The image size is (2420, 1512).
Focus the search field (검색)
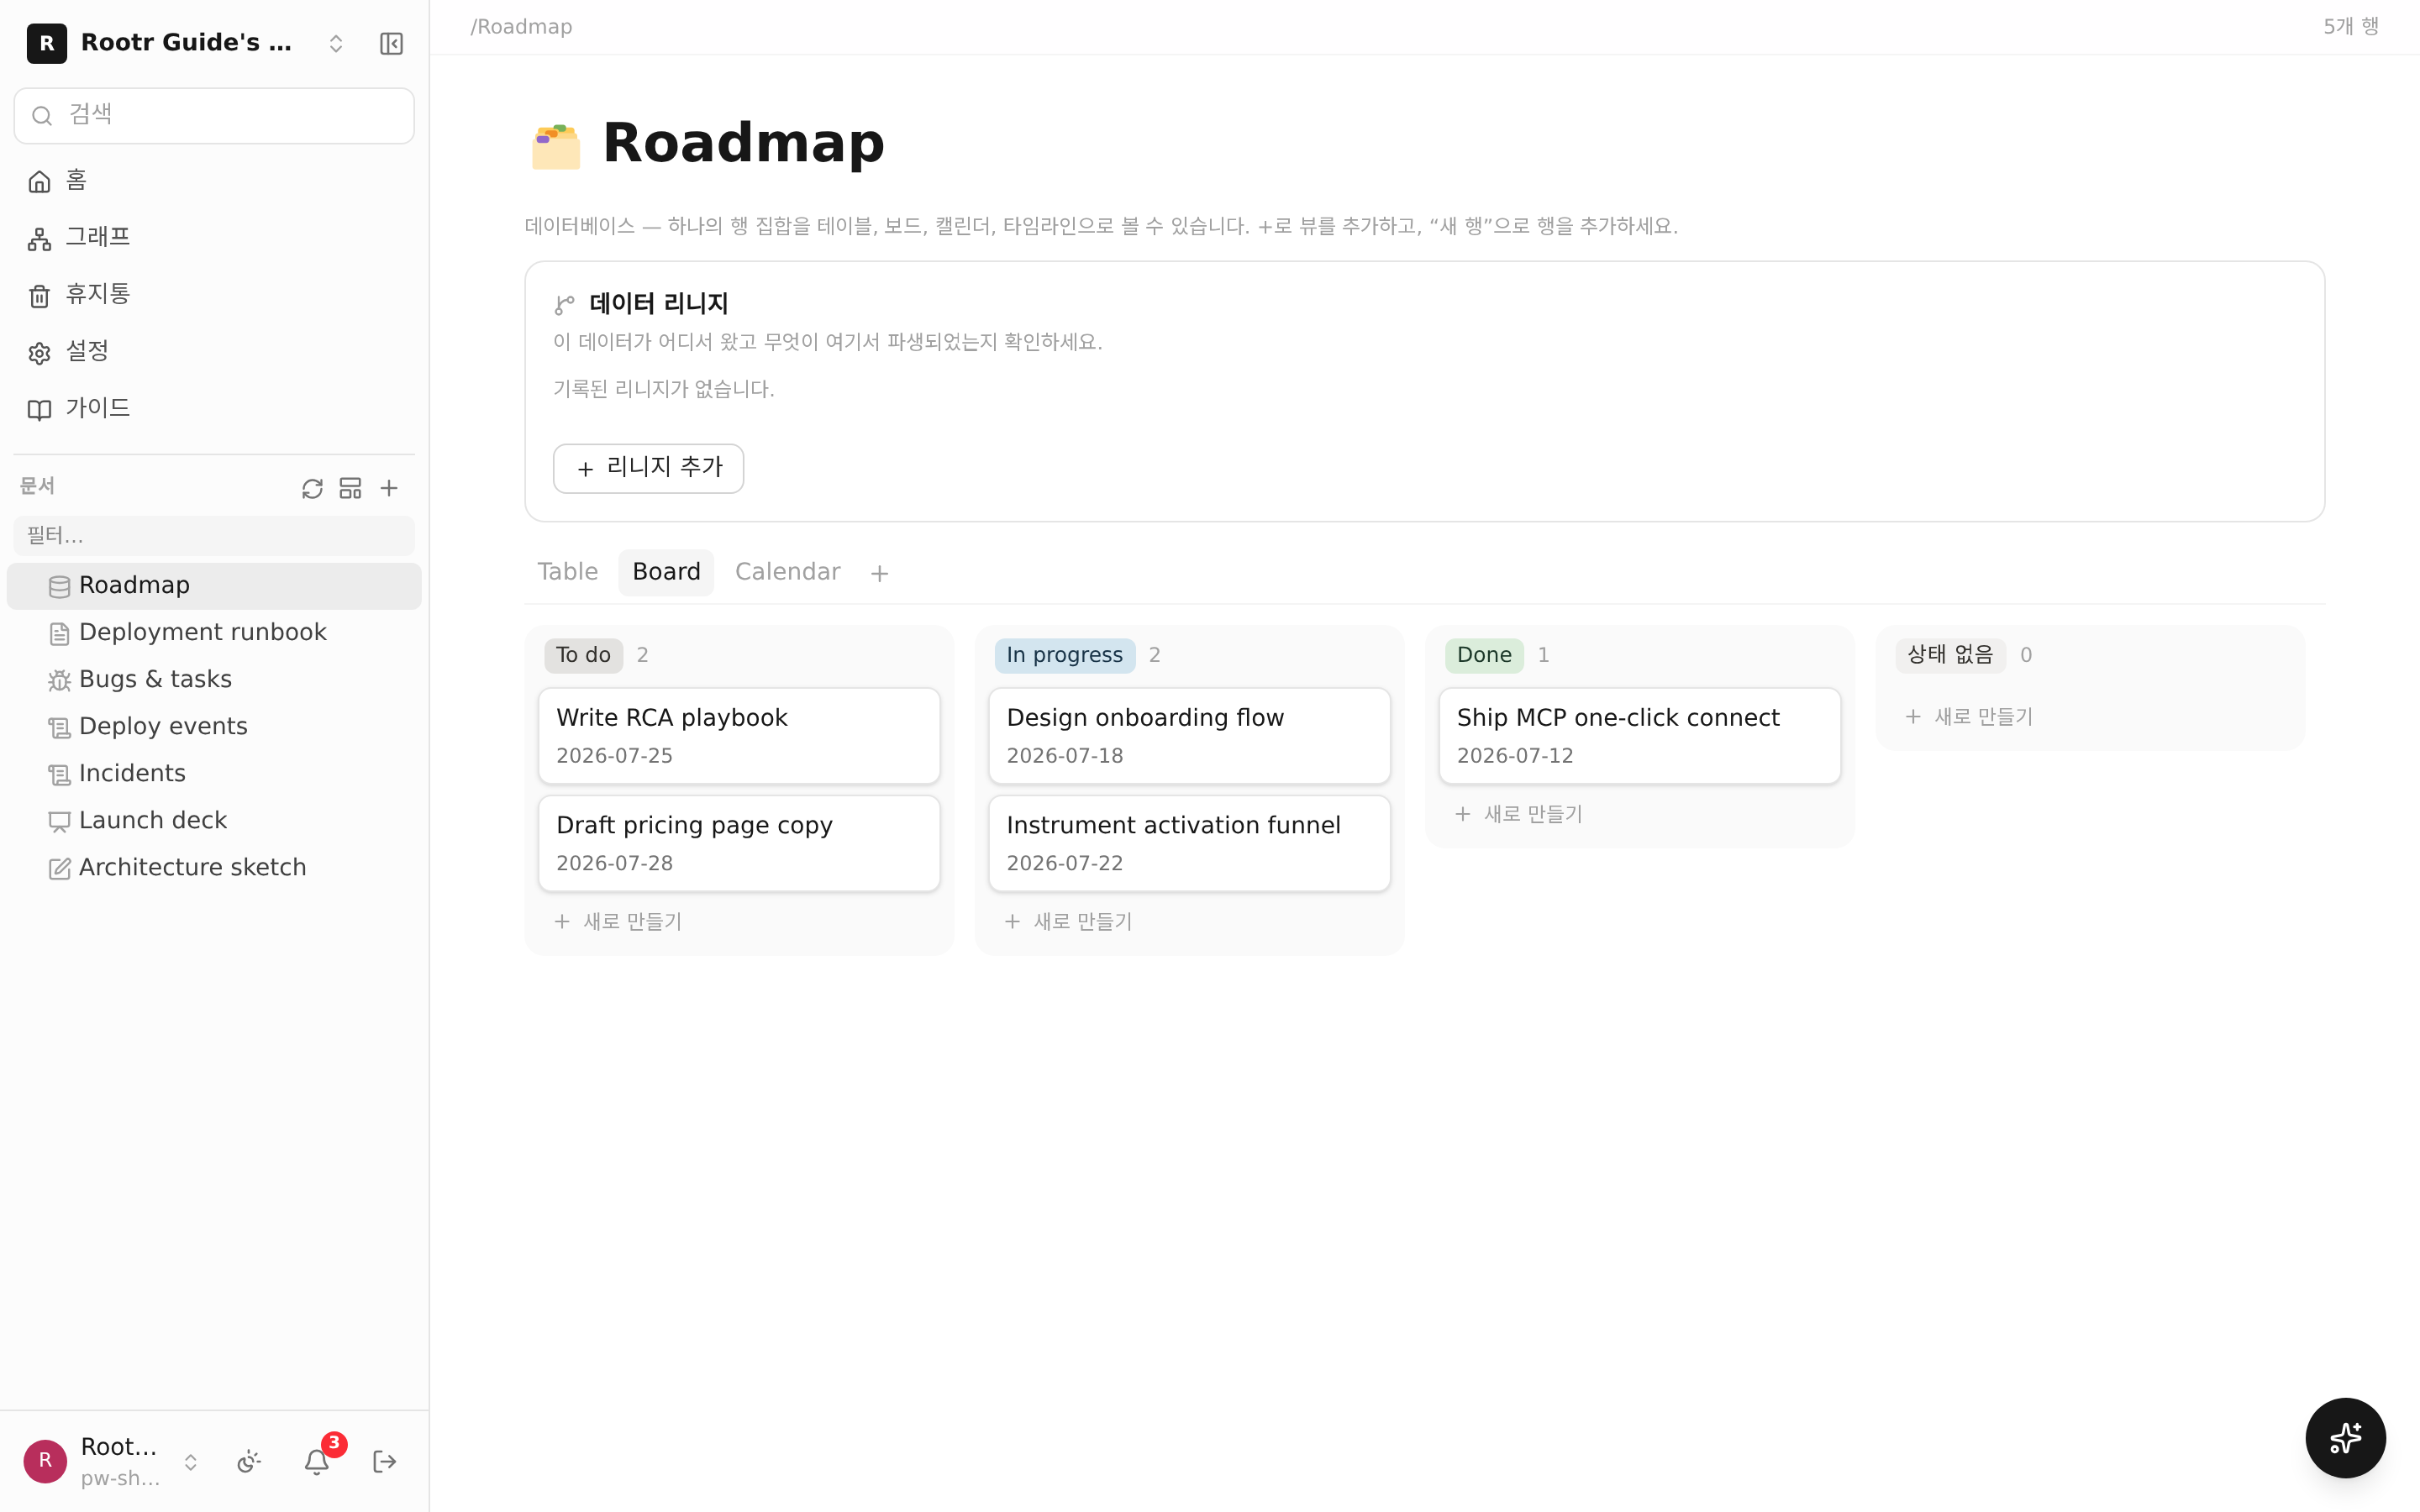pos(214,115)
